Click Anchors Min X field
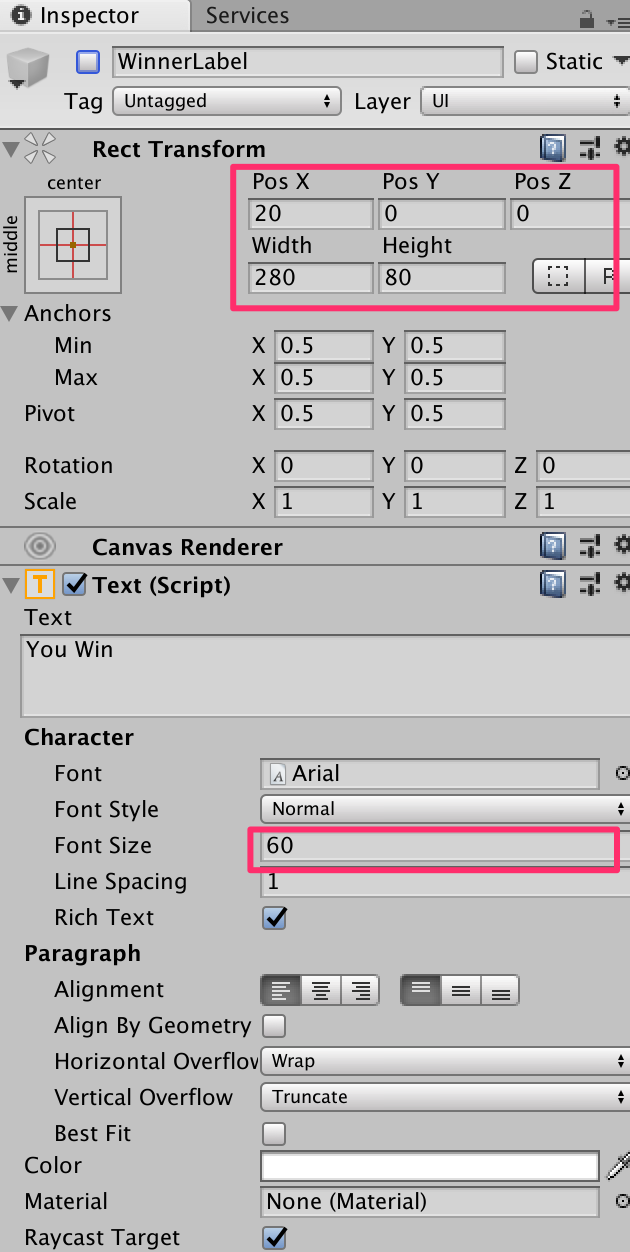The image size is (630, 1252). click(324, 346)
